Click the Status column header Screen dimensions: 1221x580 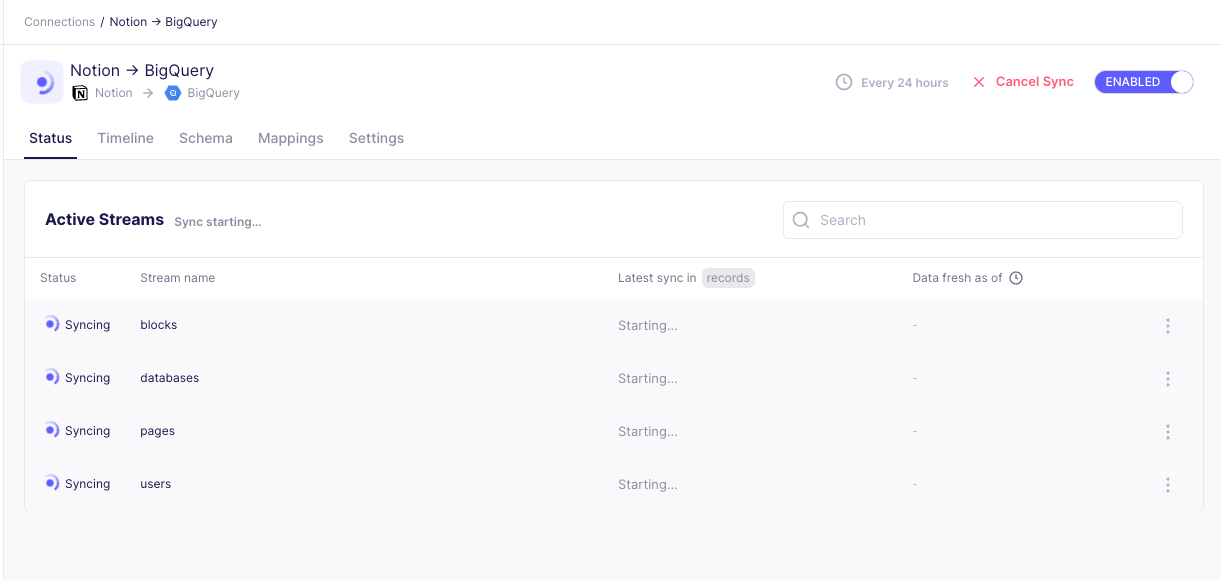58,278
